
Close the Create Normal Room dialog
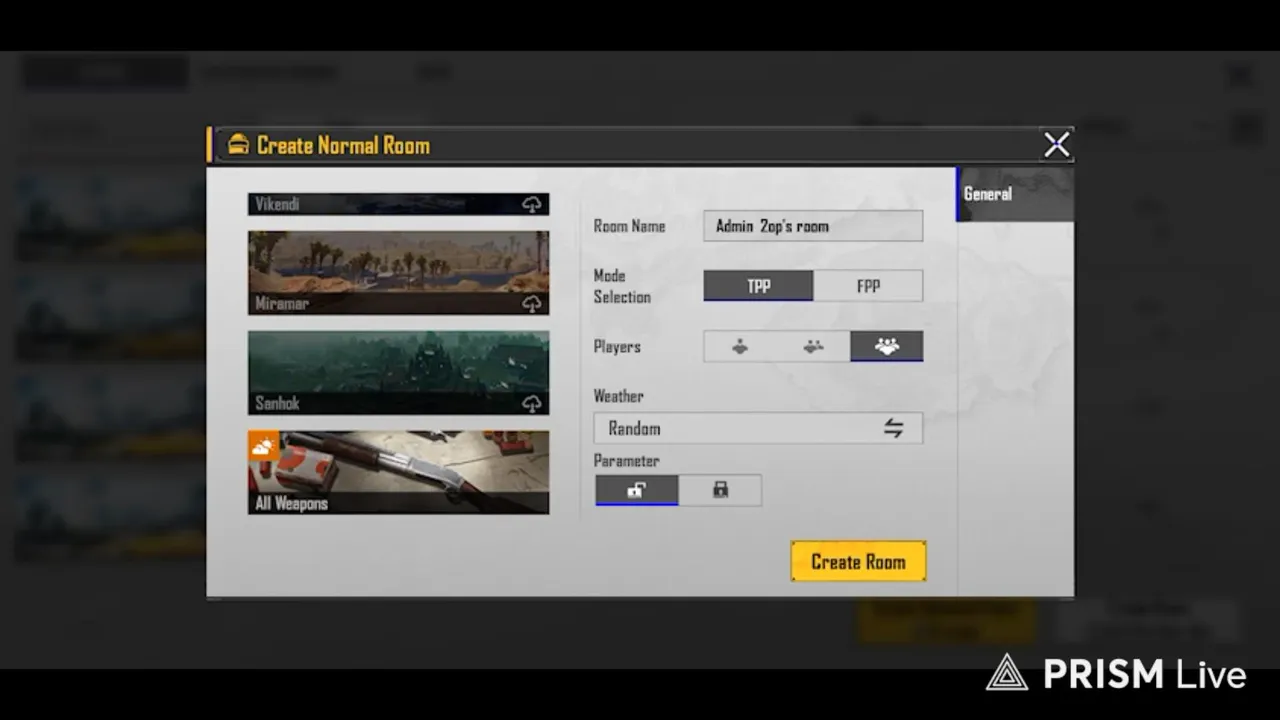pyautogui.click(x=1057, y=145)
